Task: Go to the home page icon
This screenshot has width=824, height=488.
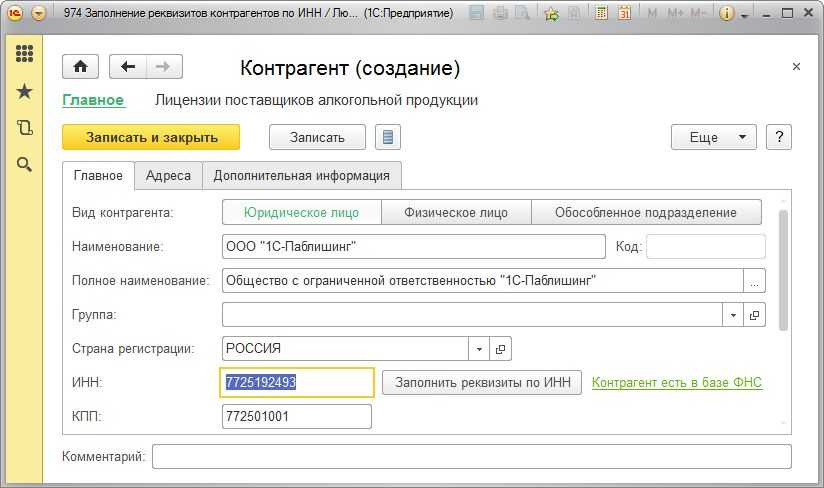Action: click(80, 67)
